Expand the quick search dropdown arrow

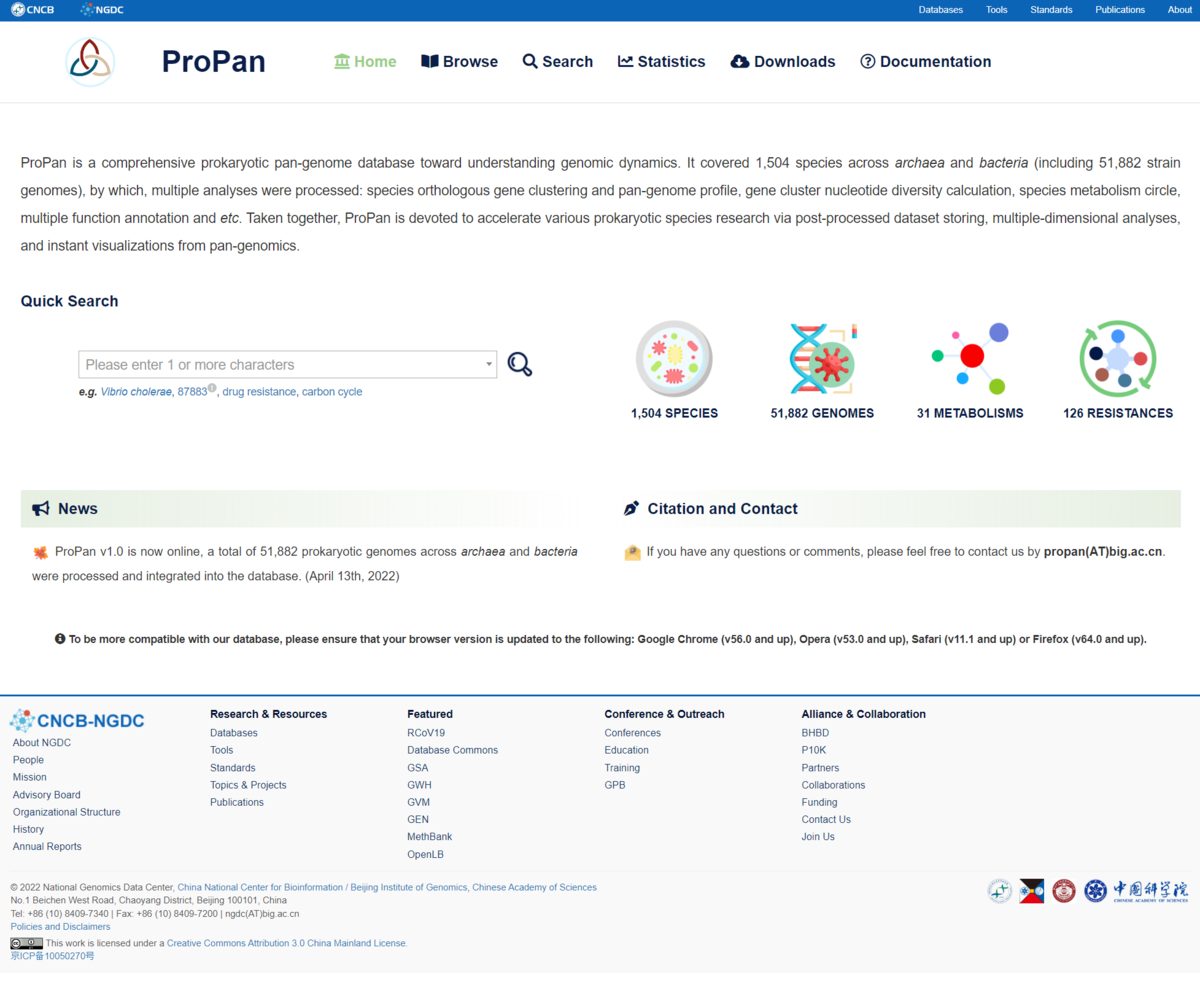pos(489,365)
